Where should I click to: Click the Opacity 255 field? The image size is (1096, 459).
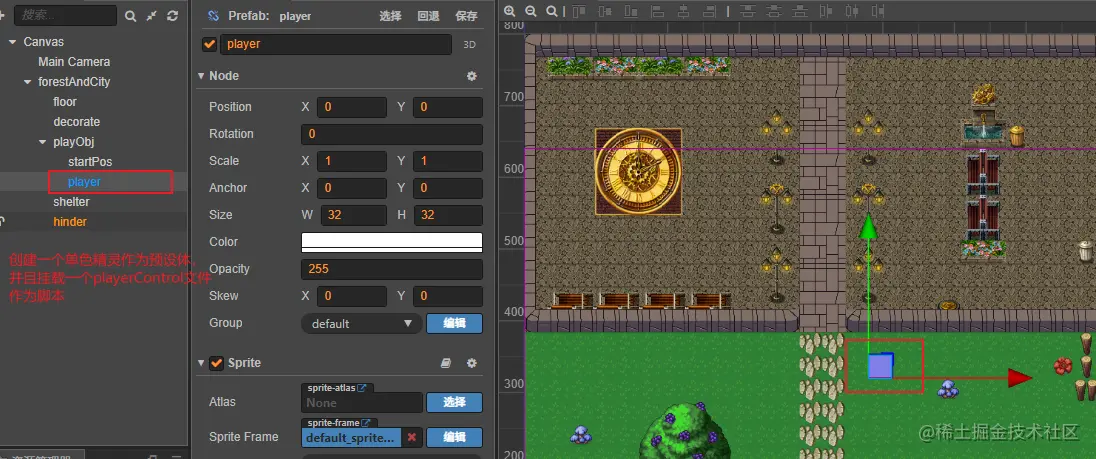point(392,269)
